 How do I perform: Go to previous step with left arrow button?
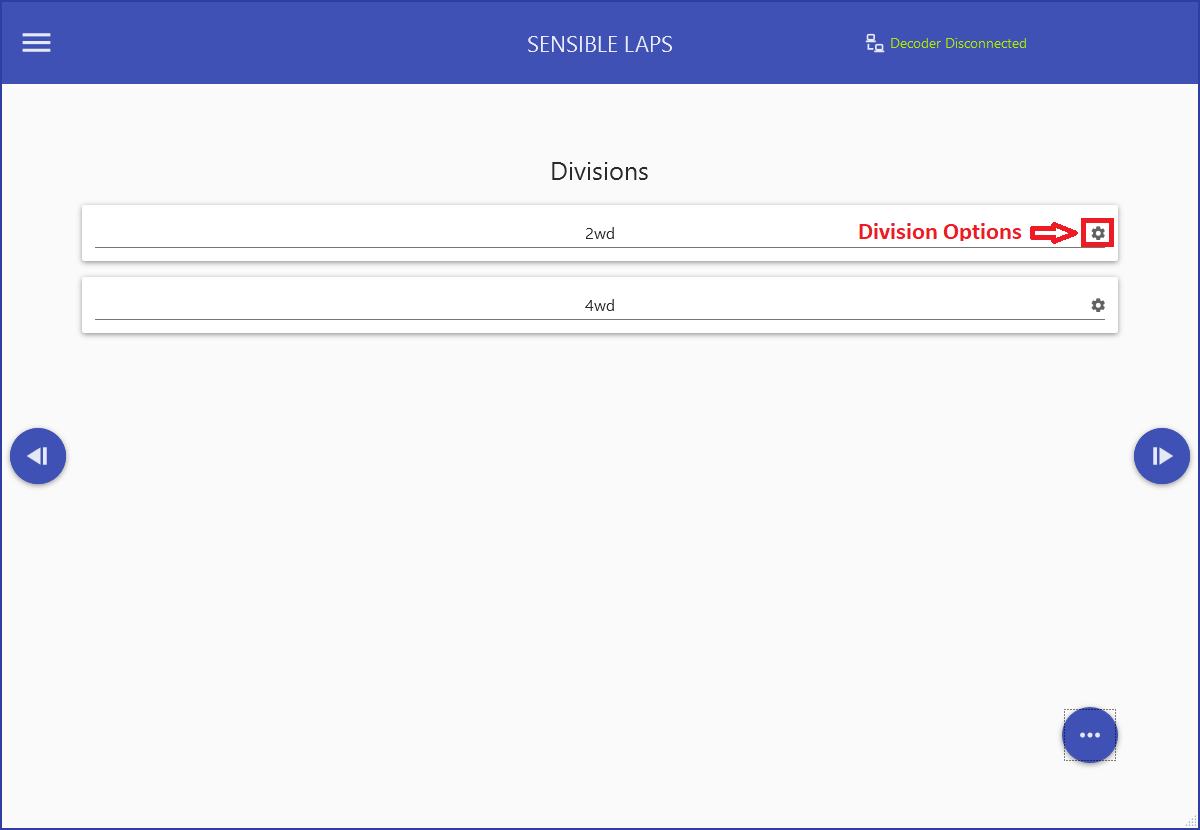point(38,457)
